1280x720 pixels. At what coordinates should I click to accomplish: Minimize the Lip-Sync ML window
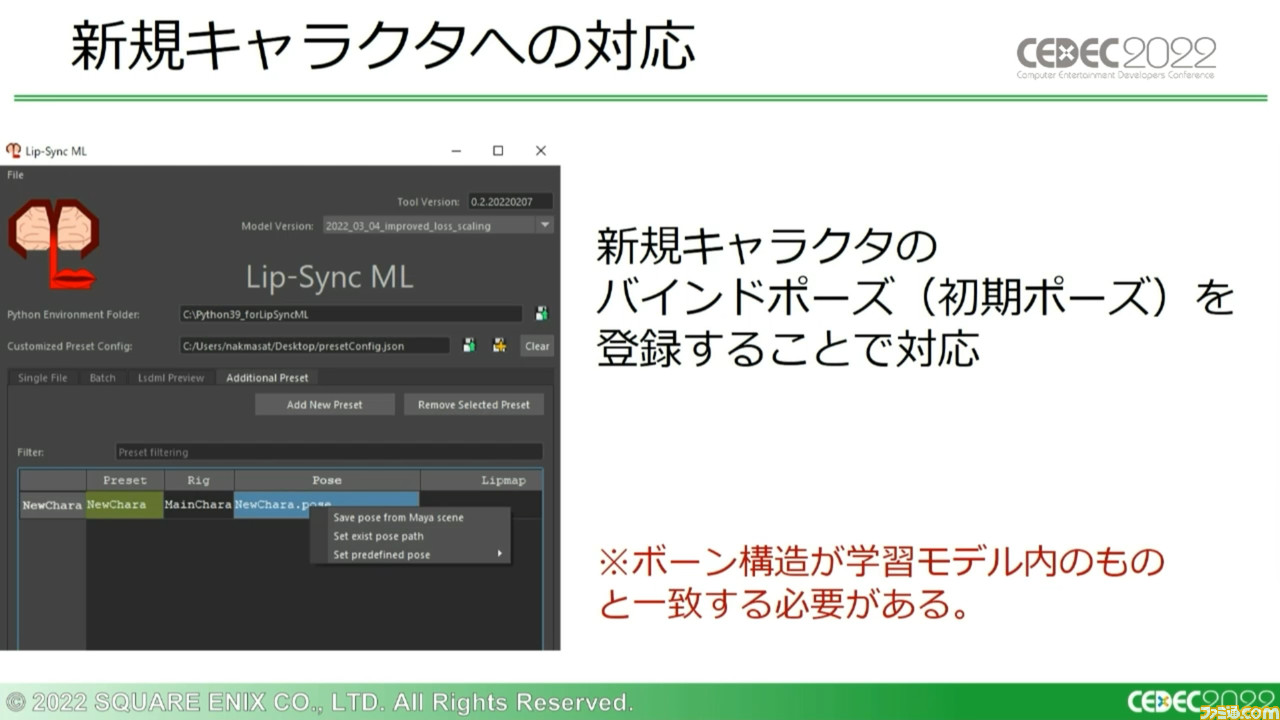pyautogui.click(x=454, y=151)
